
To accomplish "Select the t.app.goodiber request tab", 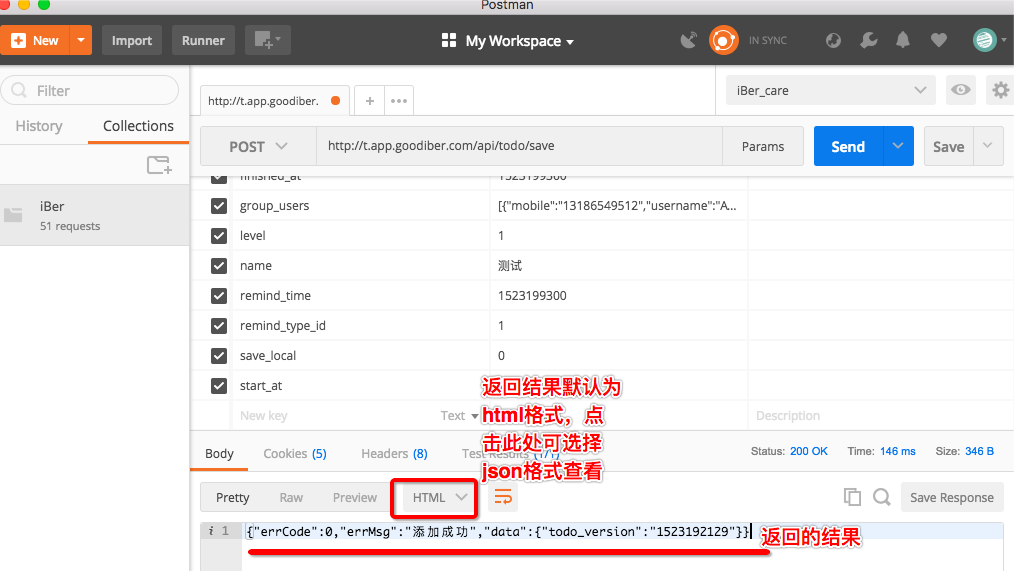I will point(274,101).
